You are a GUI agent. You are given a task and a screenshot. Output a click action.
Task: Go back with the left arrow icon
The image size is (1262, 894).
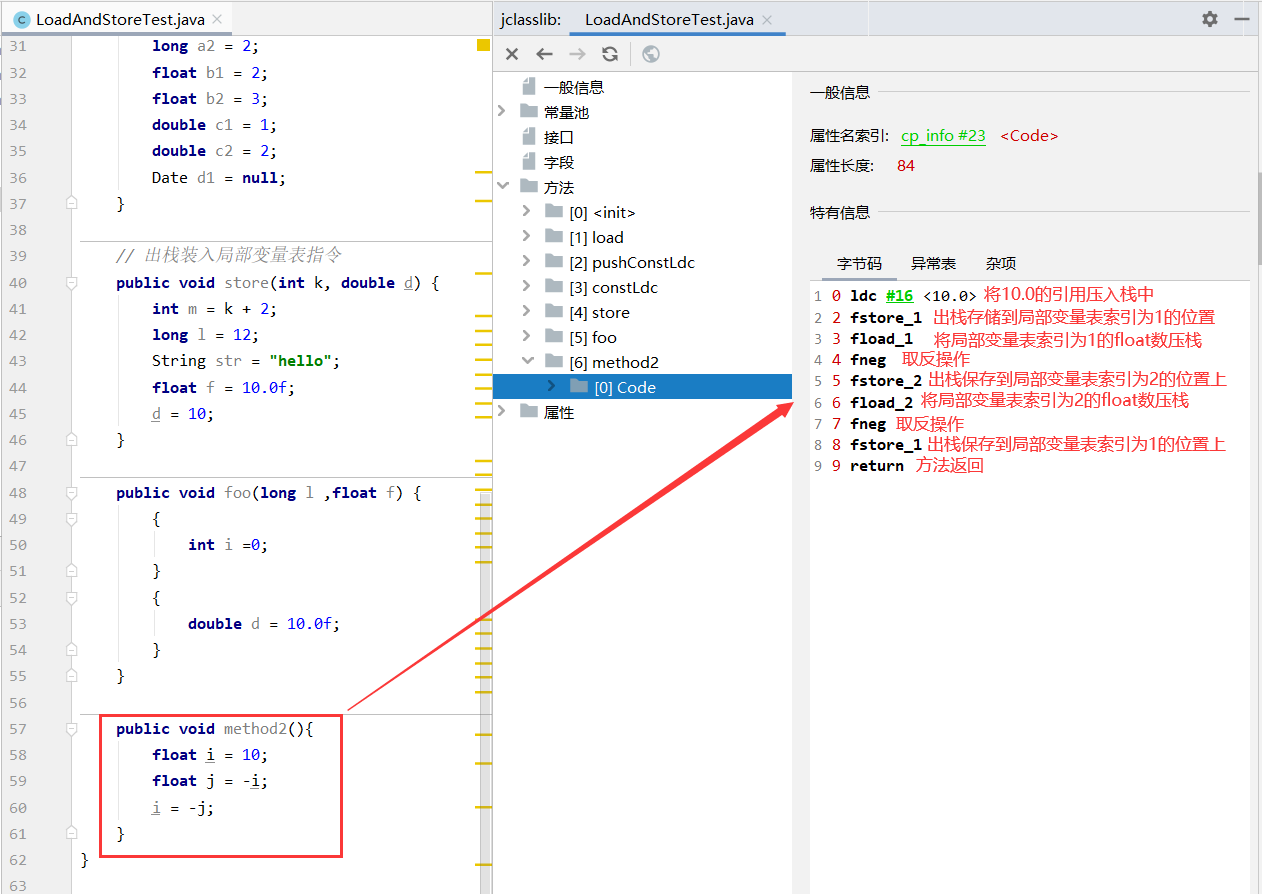(544, 54)
